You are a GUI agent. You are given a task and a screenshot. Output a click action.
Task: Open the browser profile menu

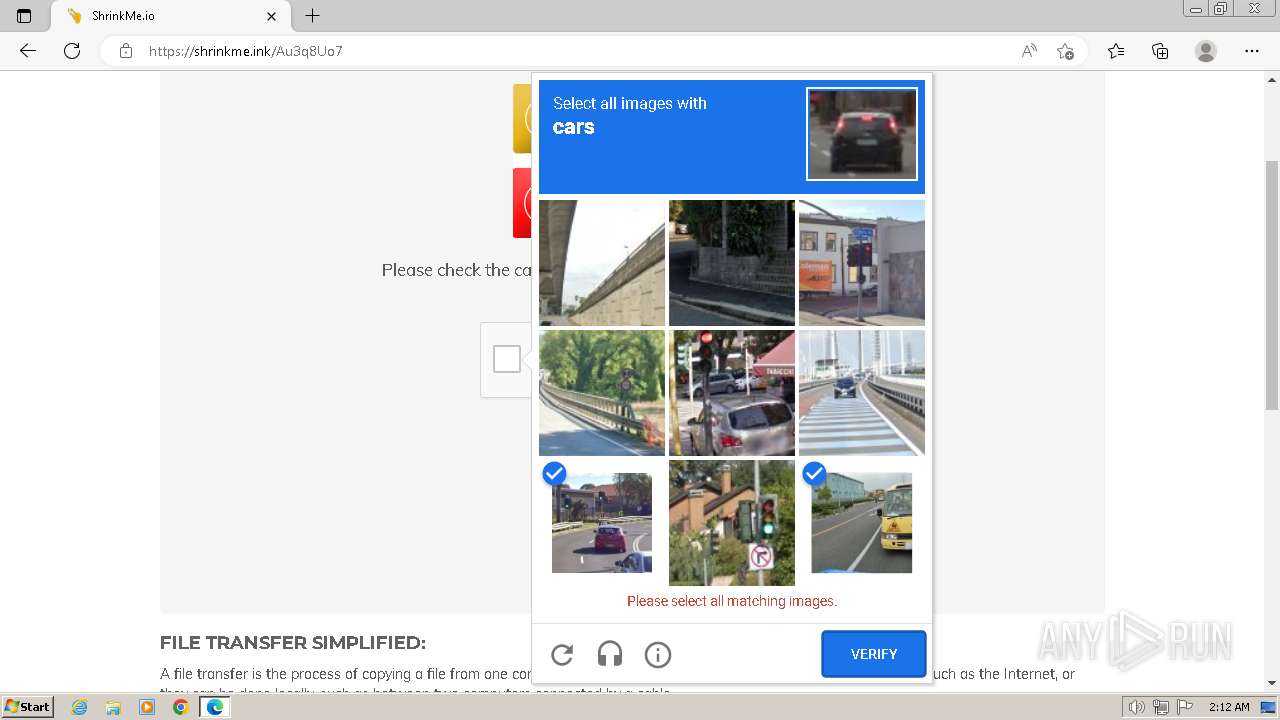click(1206, 51)
